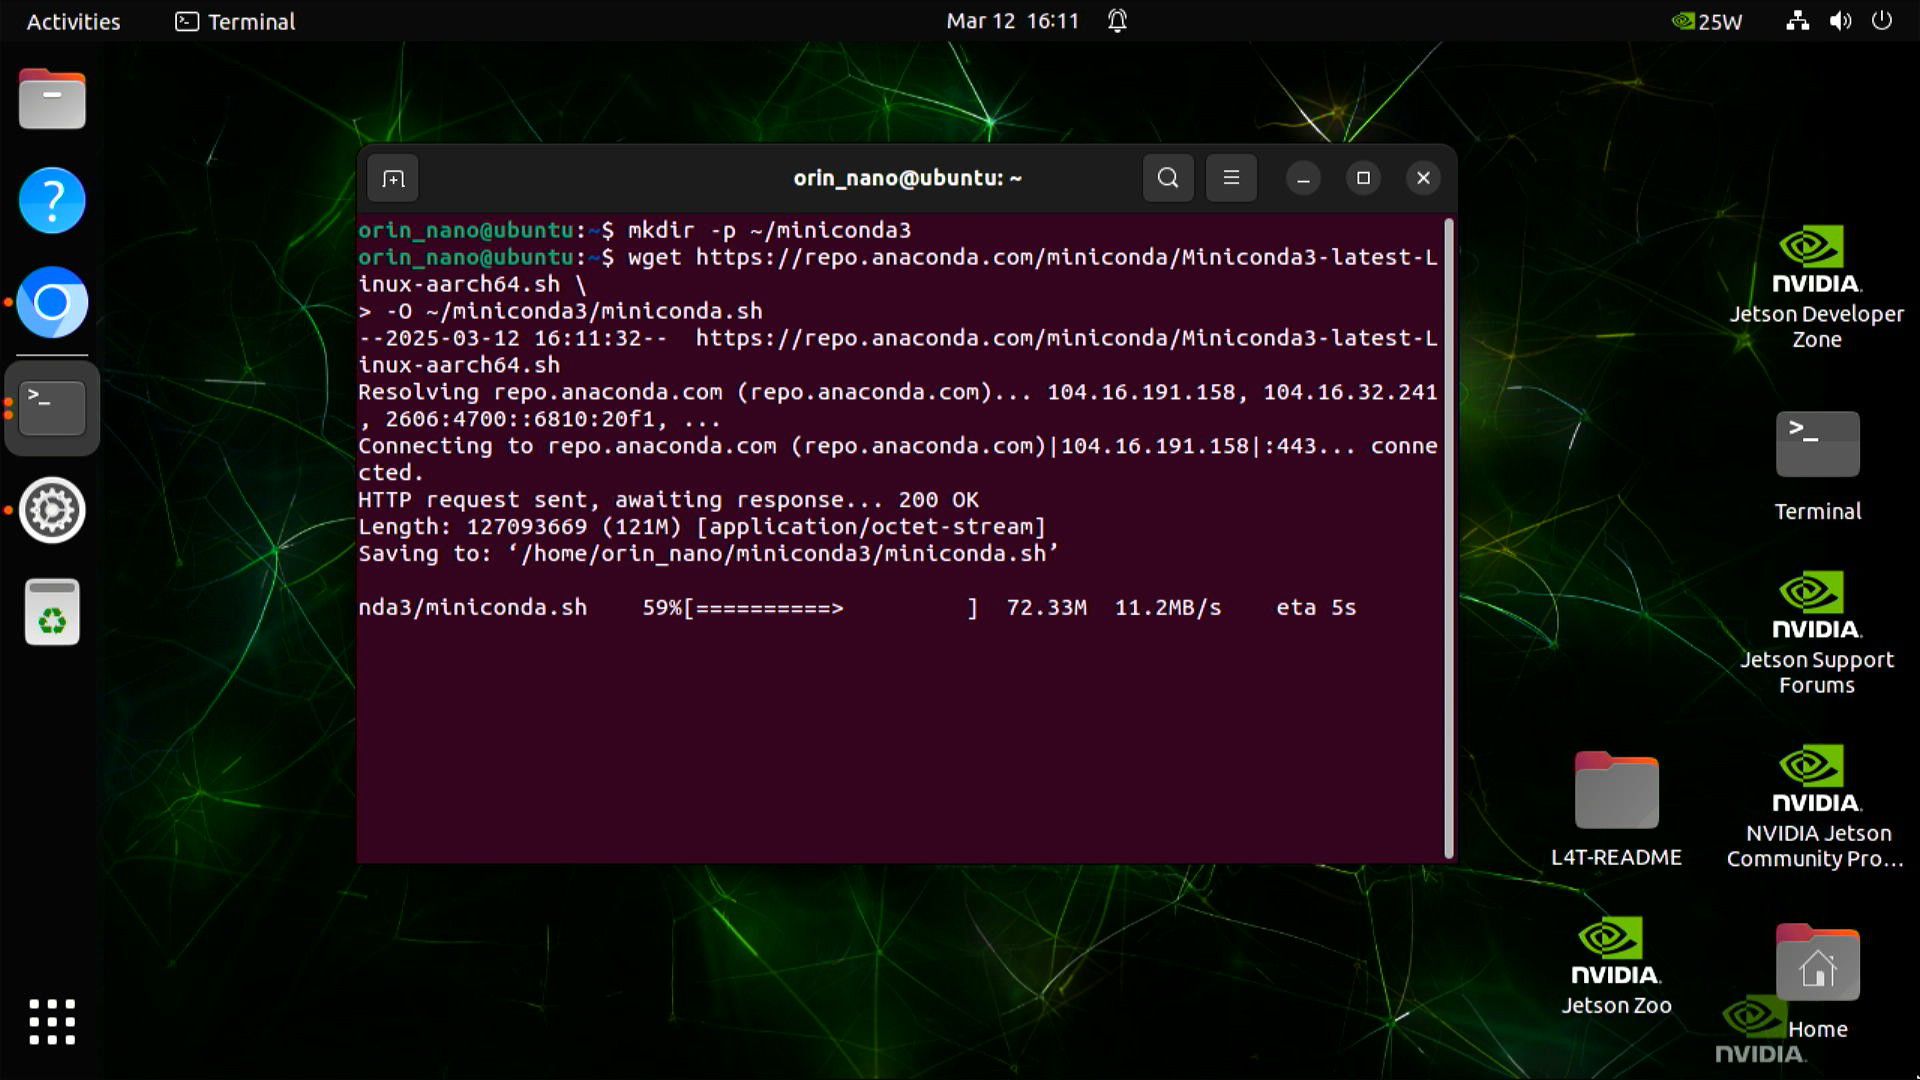Launch Chromium browser from the dock
The width and height of the screenshot is (1920, 1080).
pyautogui.click(x=52, y=303)
